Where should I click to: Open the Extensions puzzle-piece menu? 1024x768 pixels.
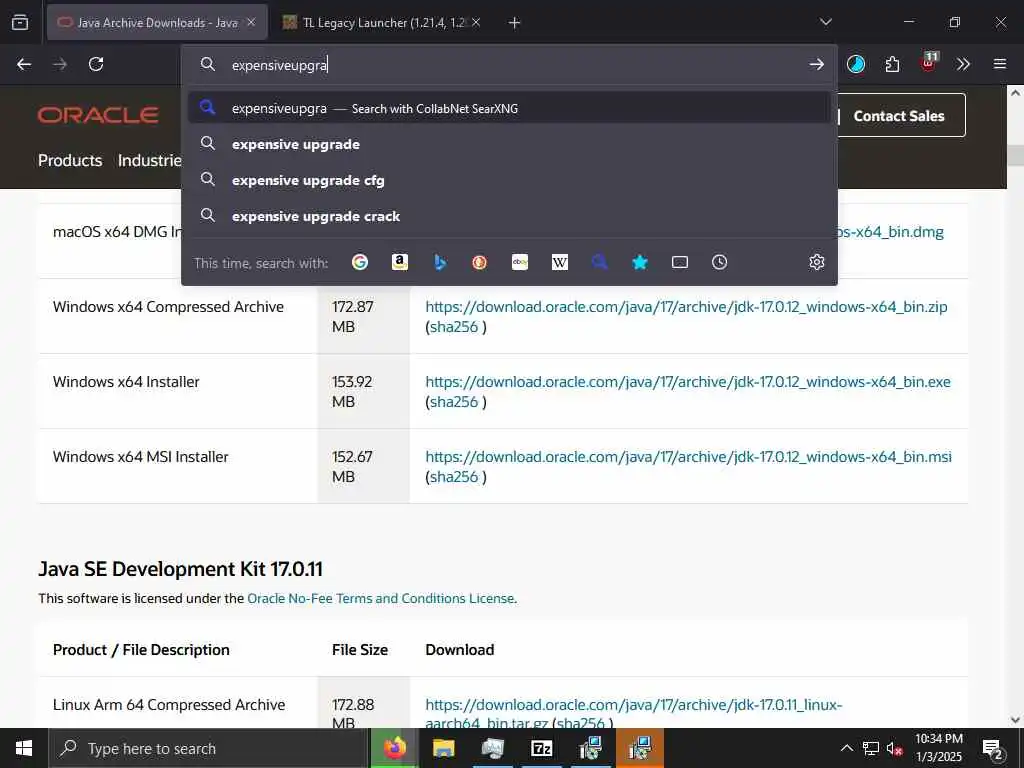(892, 64)
